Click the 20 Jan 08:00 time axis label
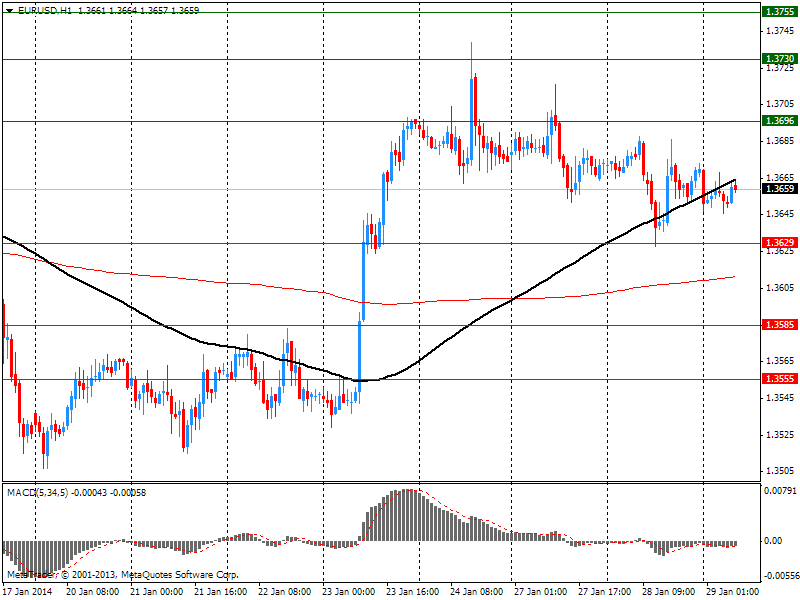This screenshot has height=600, width=800. [x=92, y=592]
